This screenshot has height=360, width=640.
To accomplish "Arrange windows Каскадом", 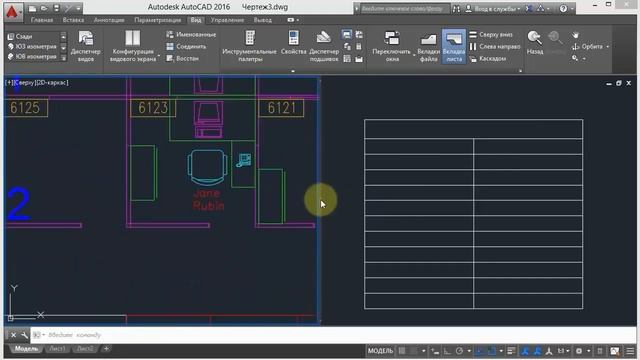I will coord(488,58).
